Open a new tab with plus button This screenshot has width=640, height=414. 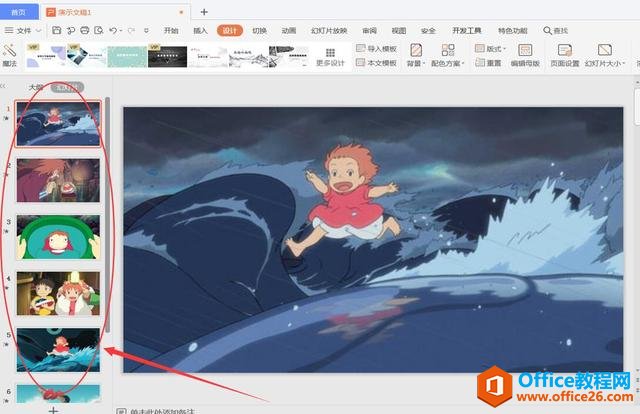[204, 12]
